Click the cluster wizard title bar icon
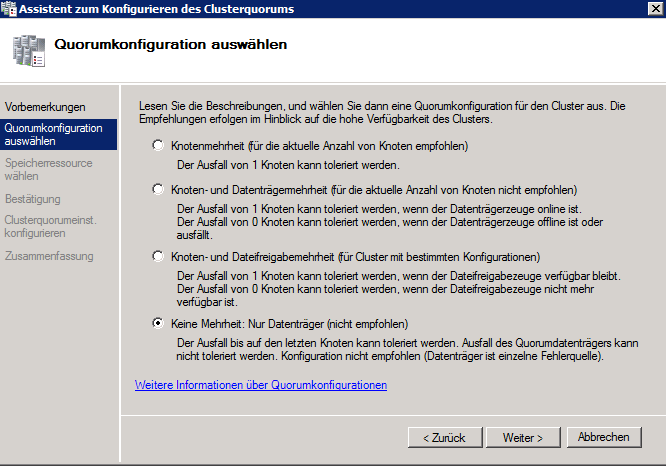This screenshot has width=666, height=466. coord(8,8)
